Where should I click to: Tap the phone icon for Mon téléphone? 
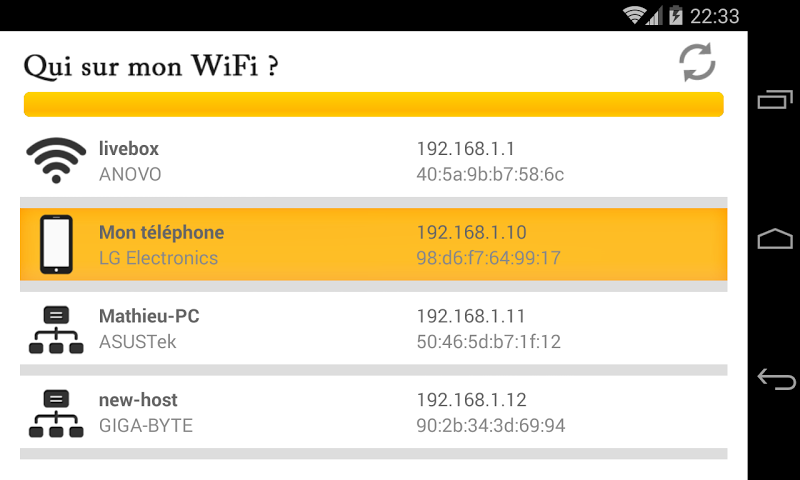tap(56, 245)
